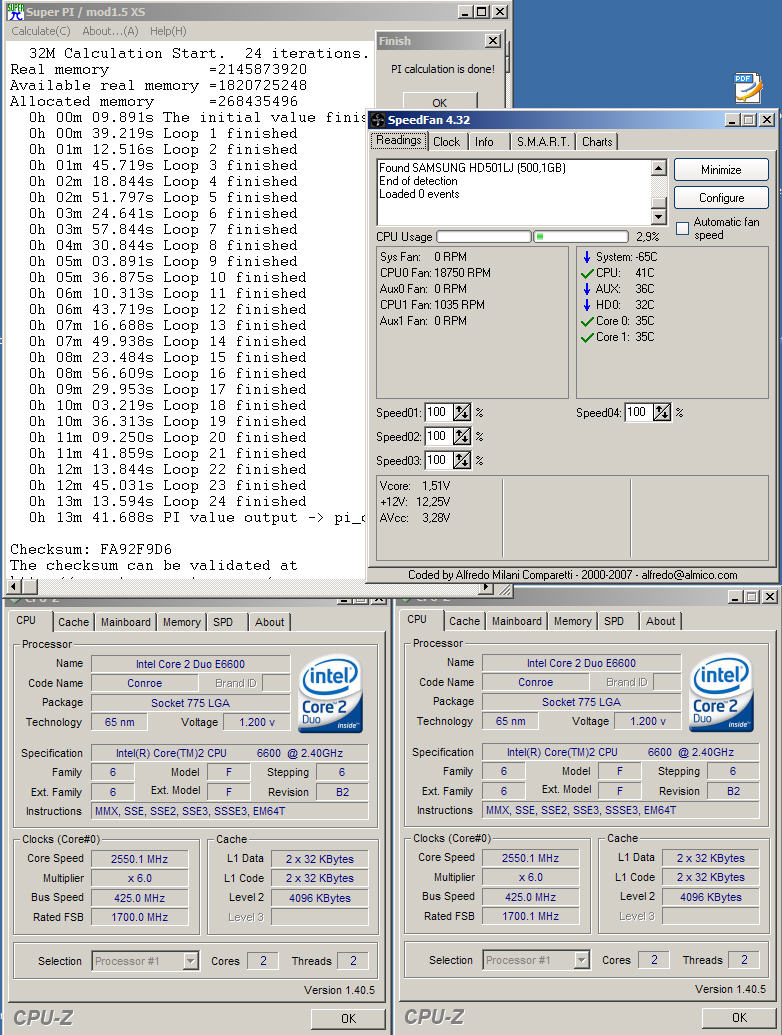Viewport: 782px width, 1035px height.
Task: Open SPD tab in left CPU-Z window
Action: click(223, 622)
